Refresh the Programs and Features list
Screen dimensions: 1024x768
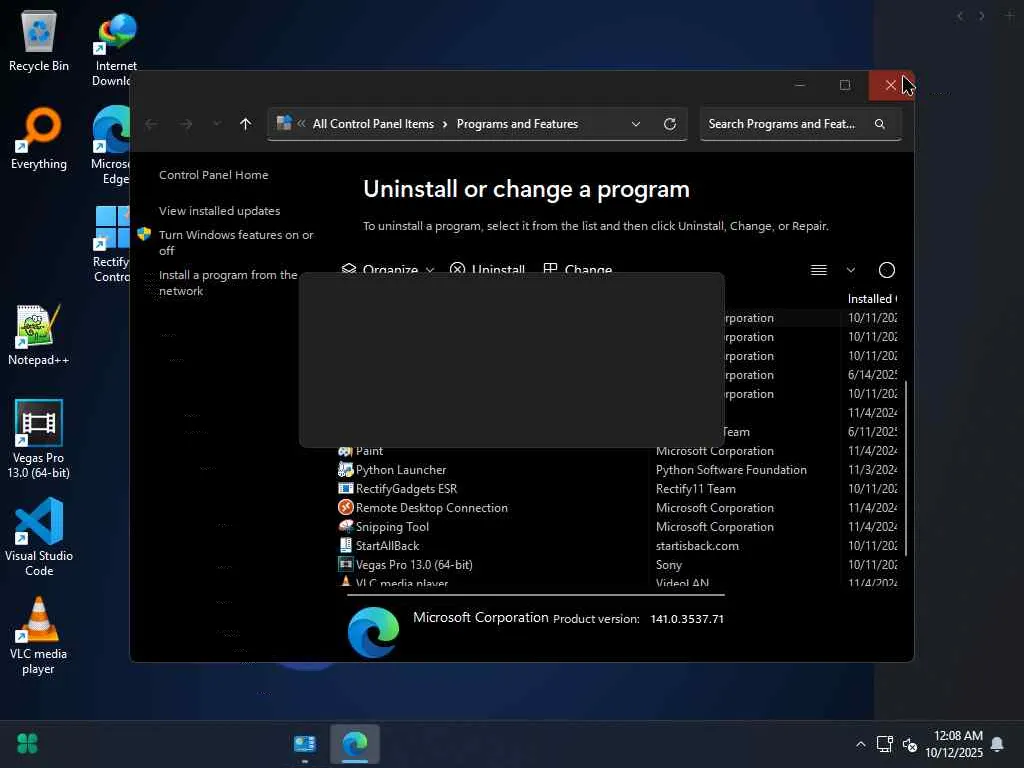click(x=669, y=124)
